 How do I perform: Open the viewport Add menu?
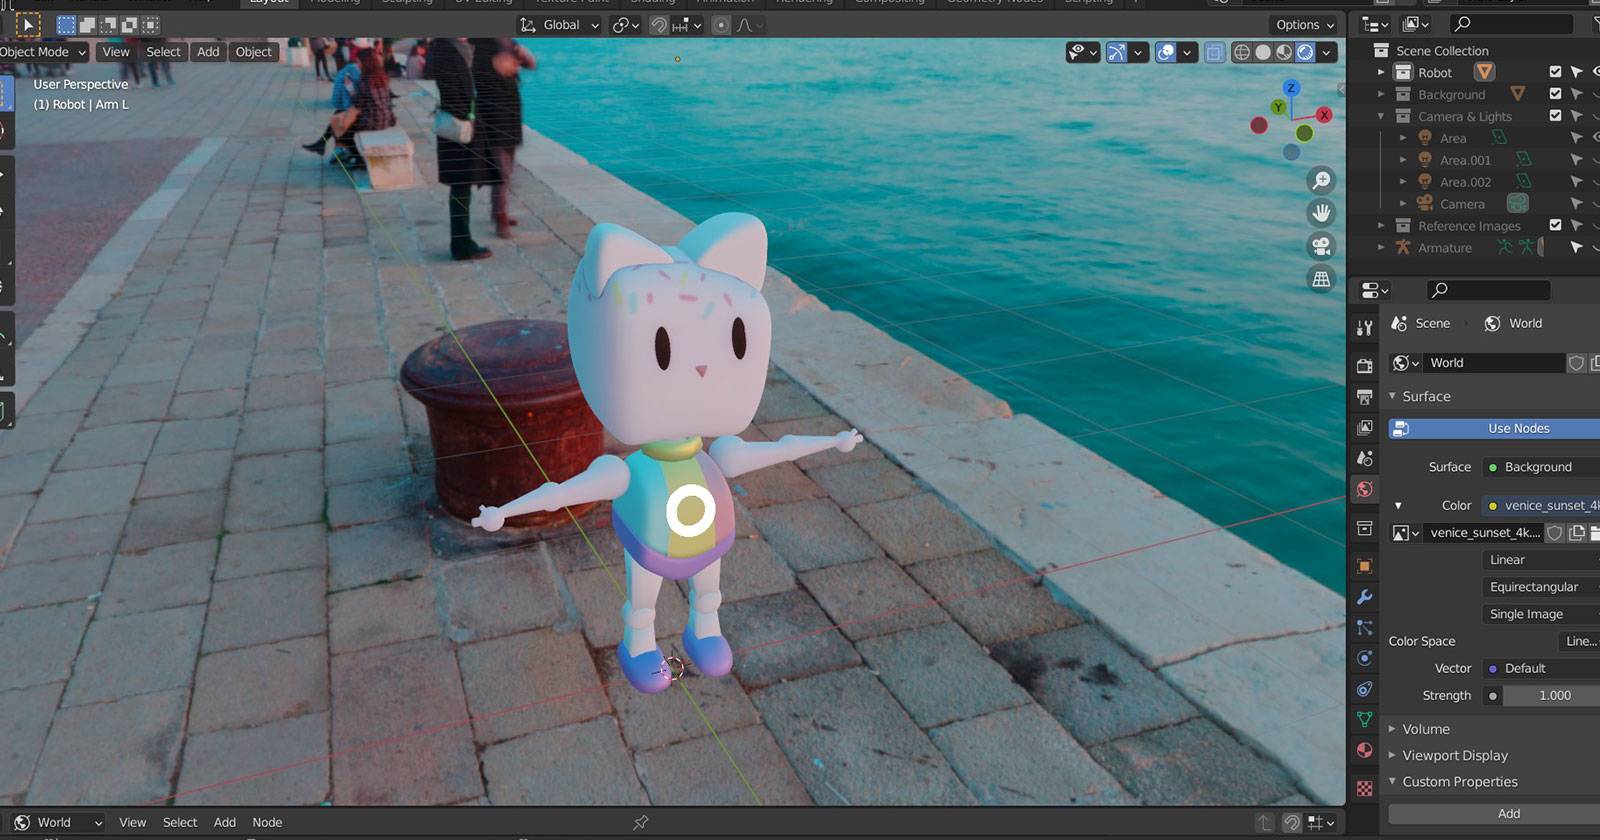[208, 52]
